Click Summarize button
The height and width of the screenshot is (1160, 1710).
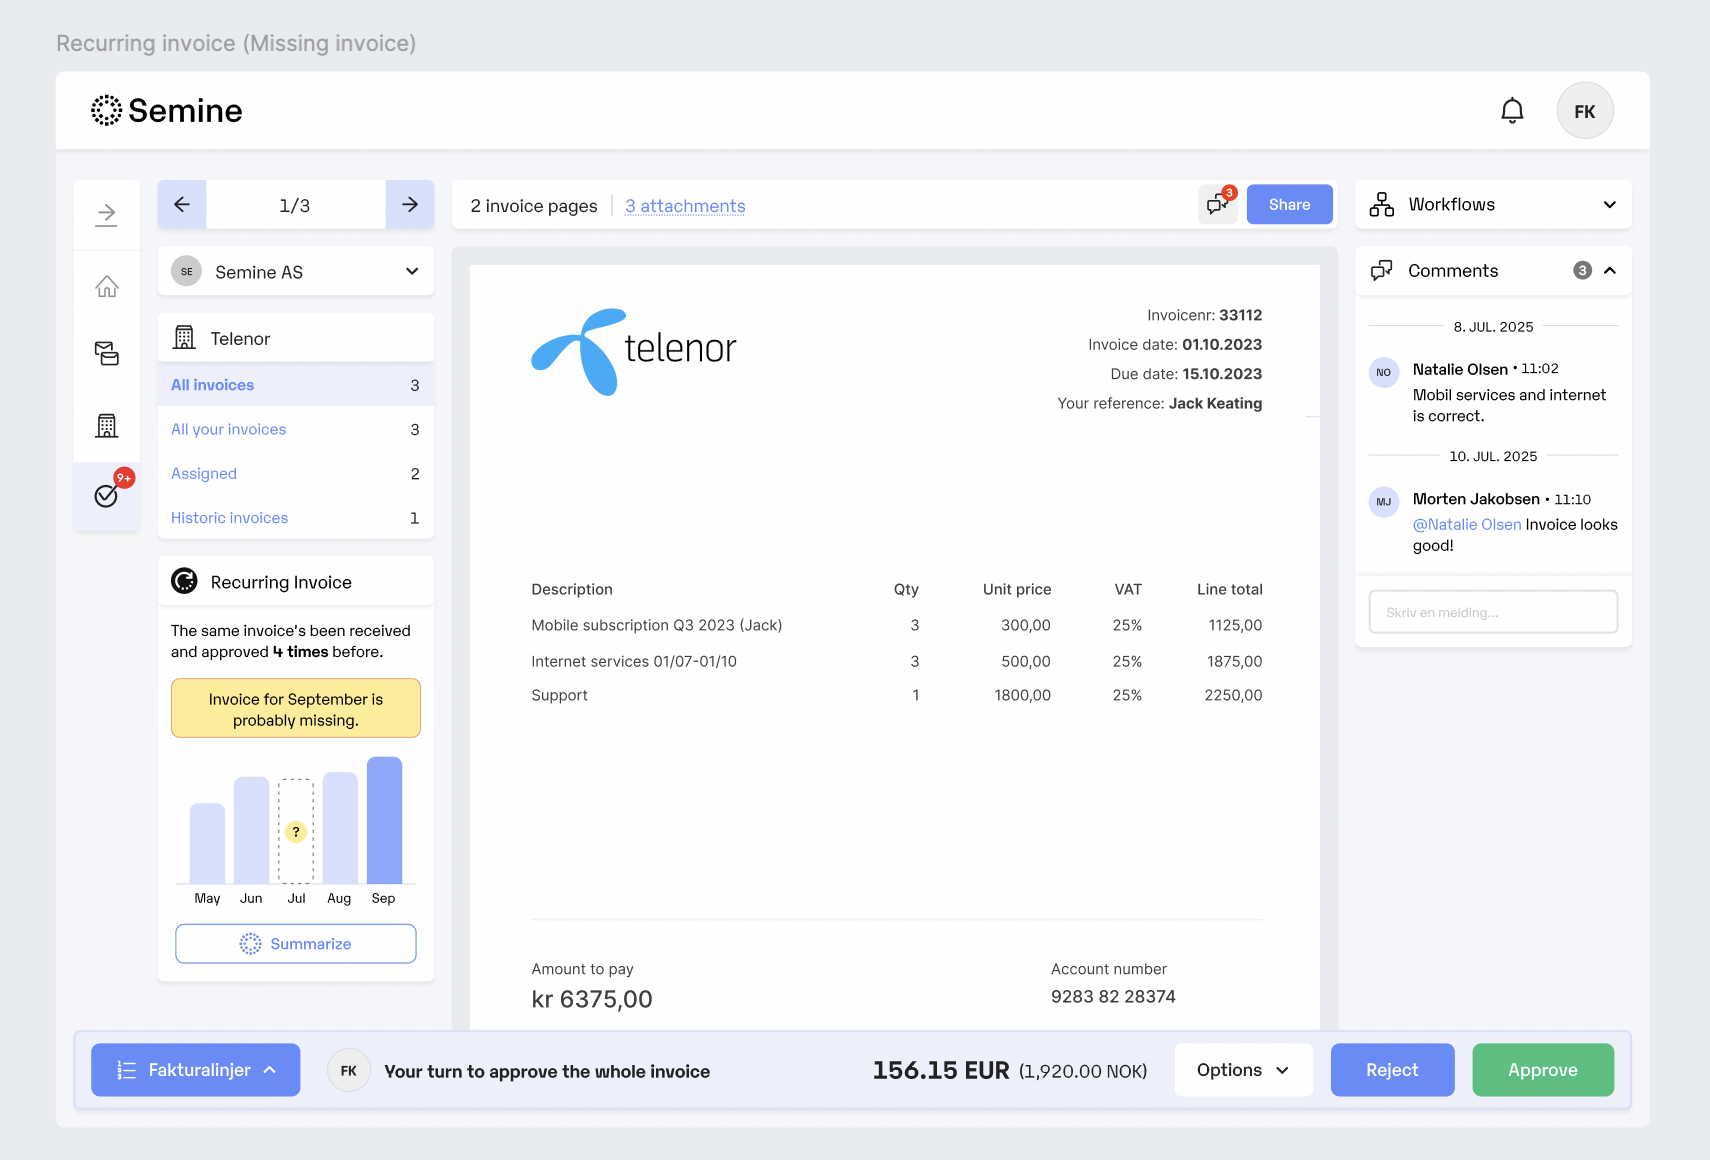pos(296,944)
